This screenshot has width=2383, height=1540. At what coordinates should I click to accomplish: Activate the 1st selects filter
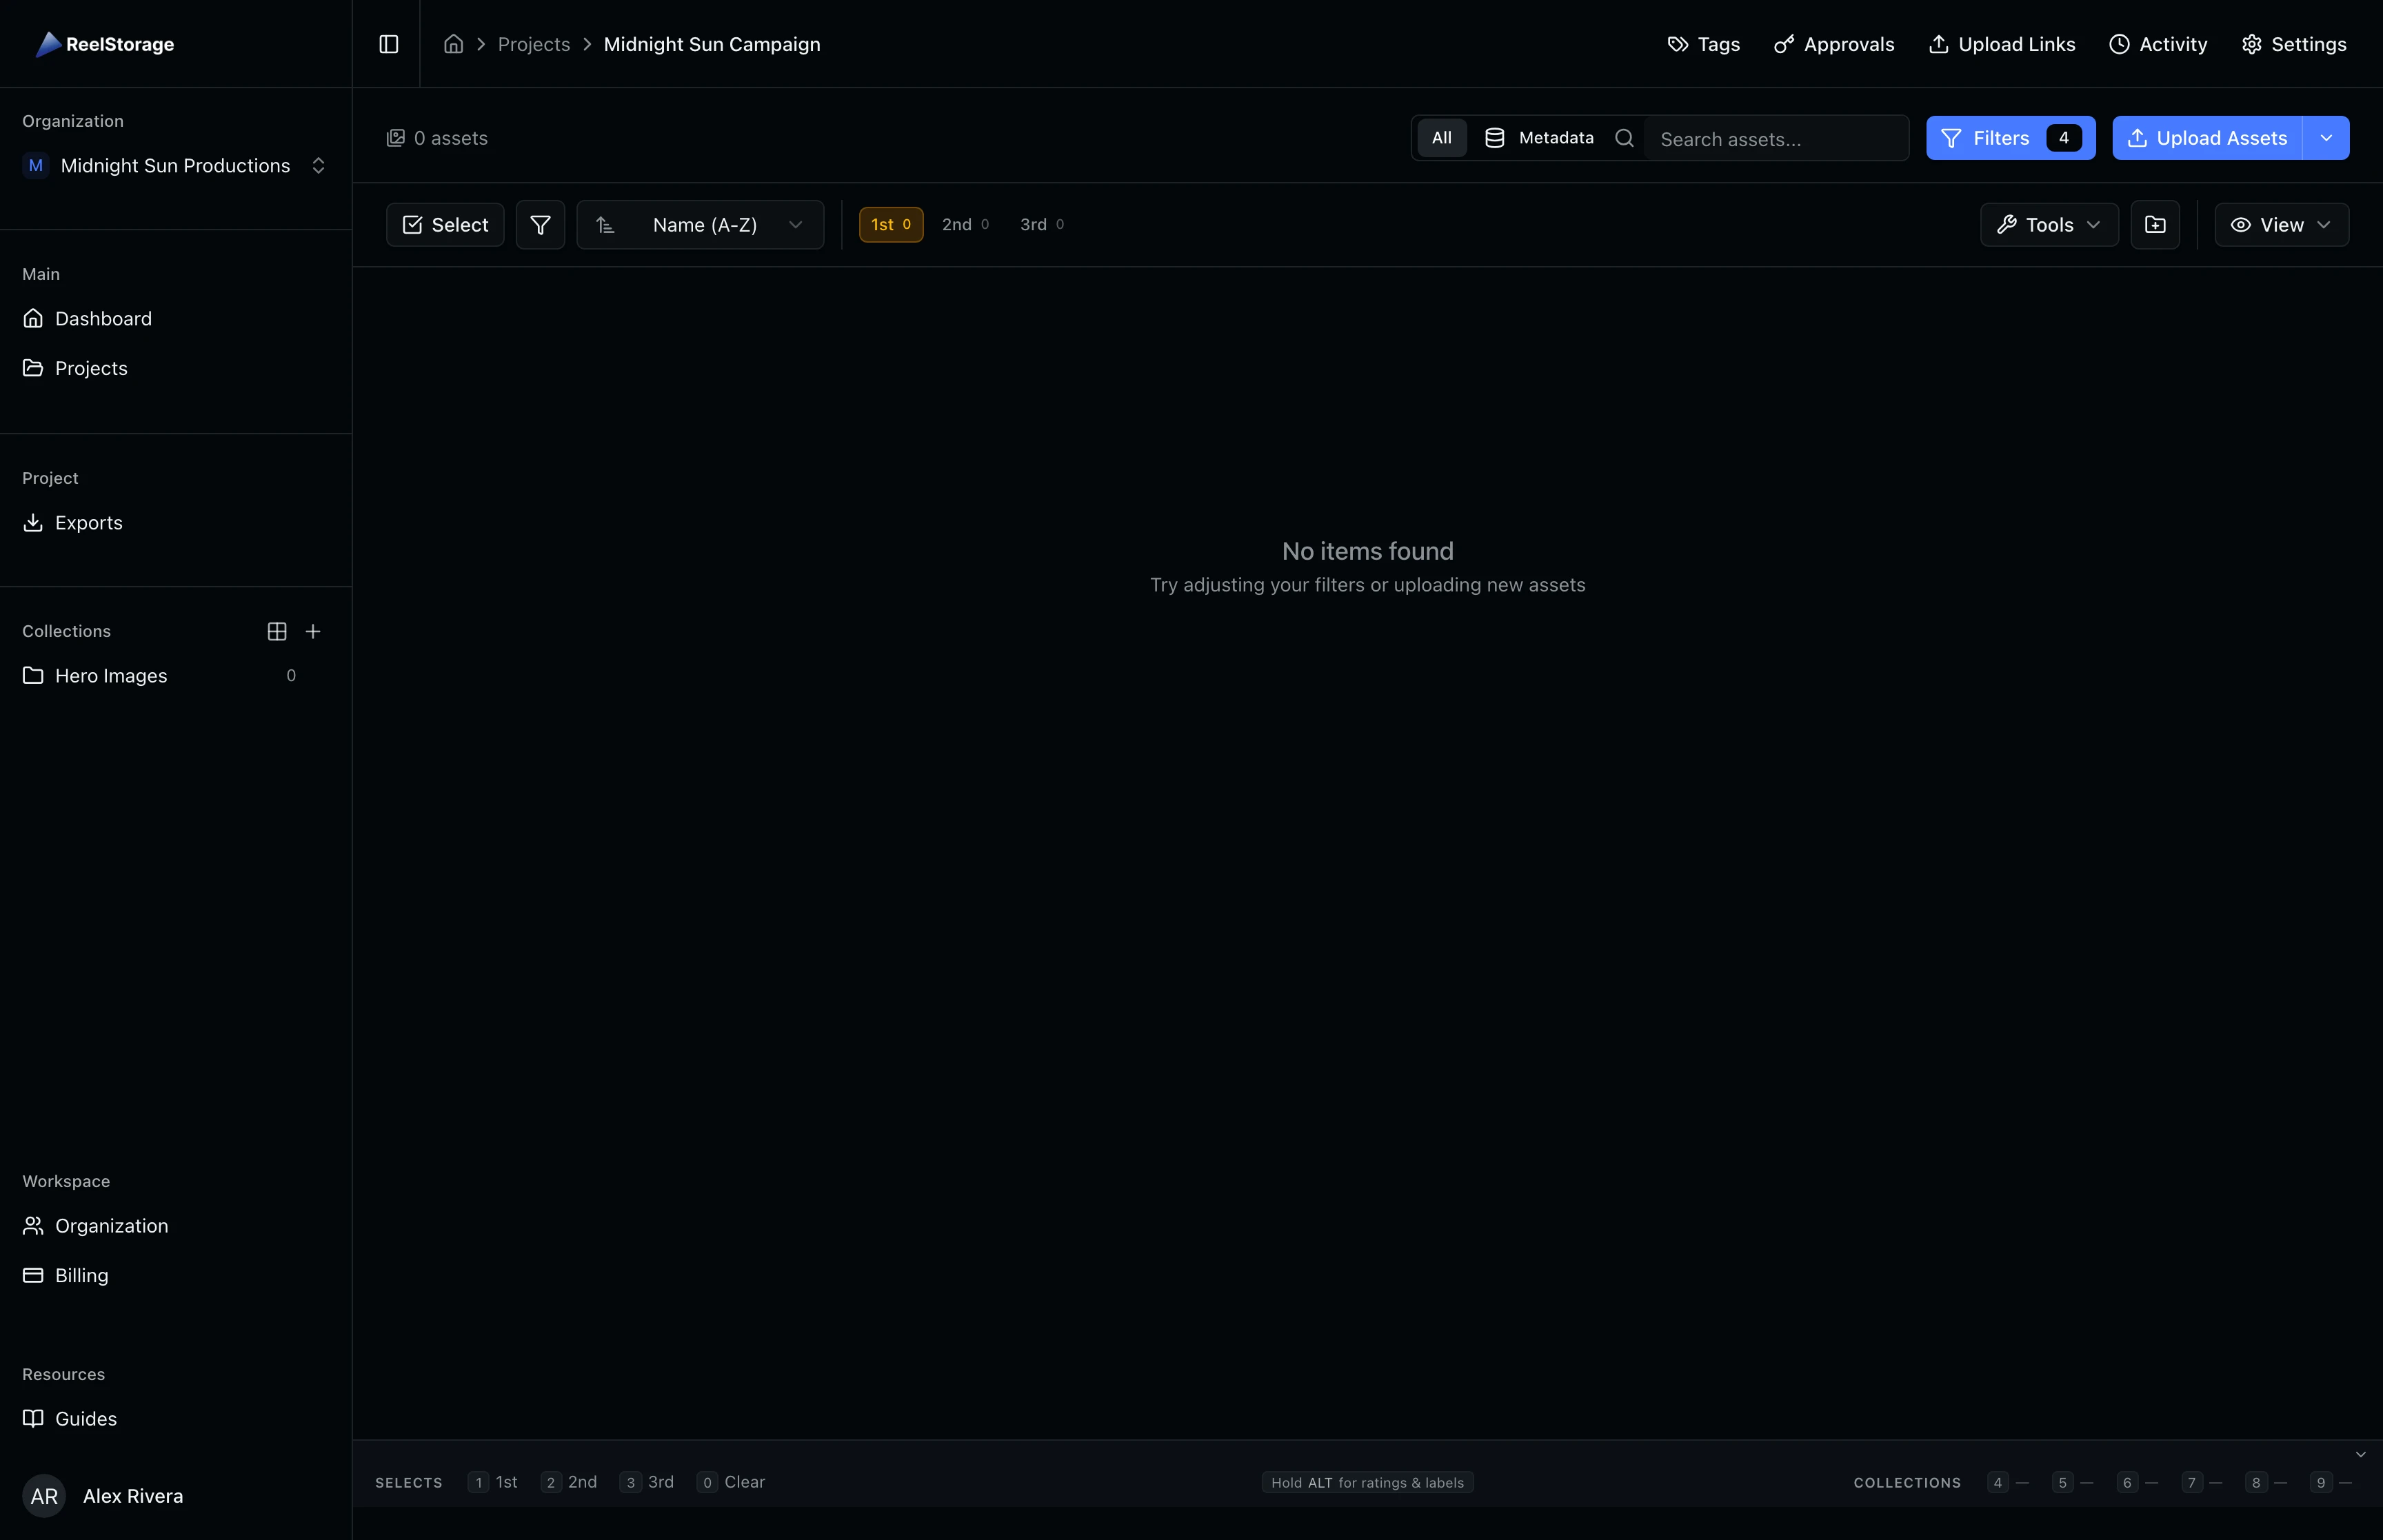coord(890,224)
